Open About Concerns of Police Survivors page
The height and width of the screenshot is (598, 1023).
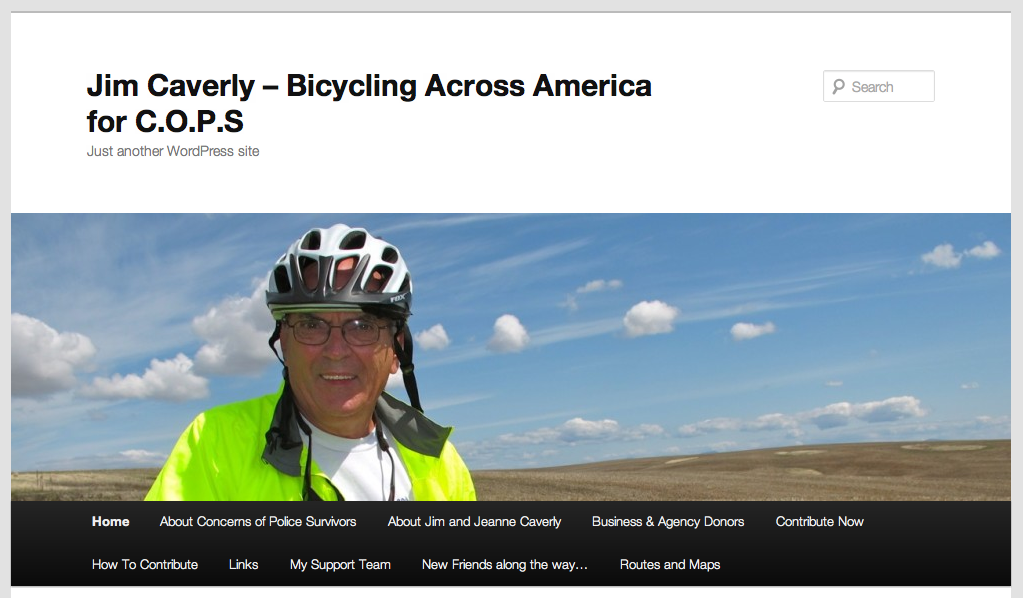point(258,522)
